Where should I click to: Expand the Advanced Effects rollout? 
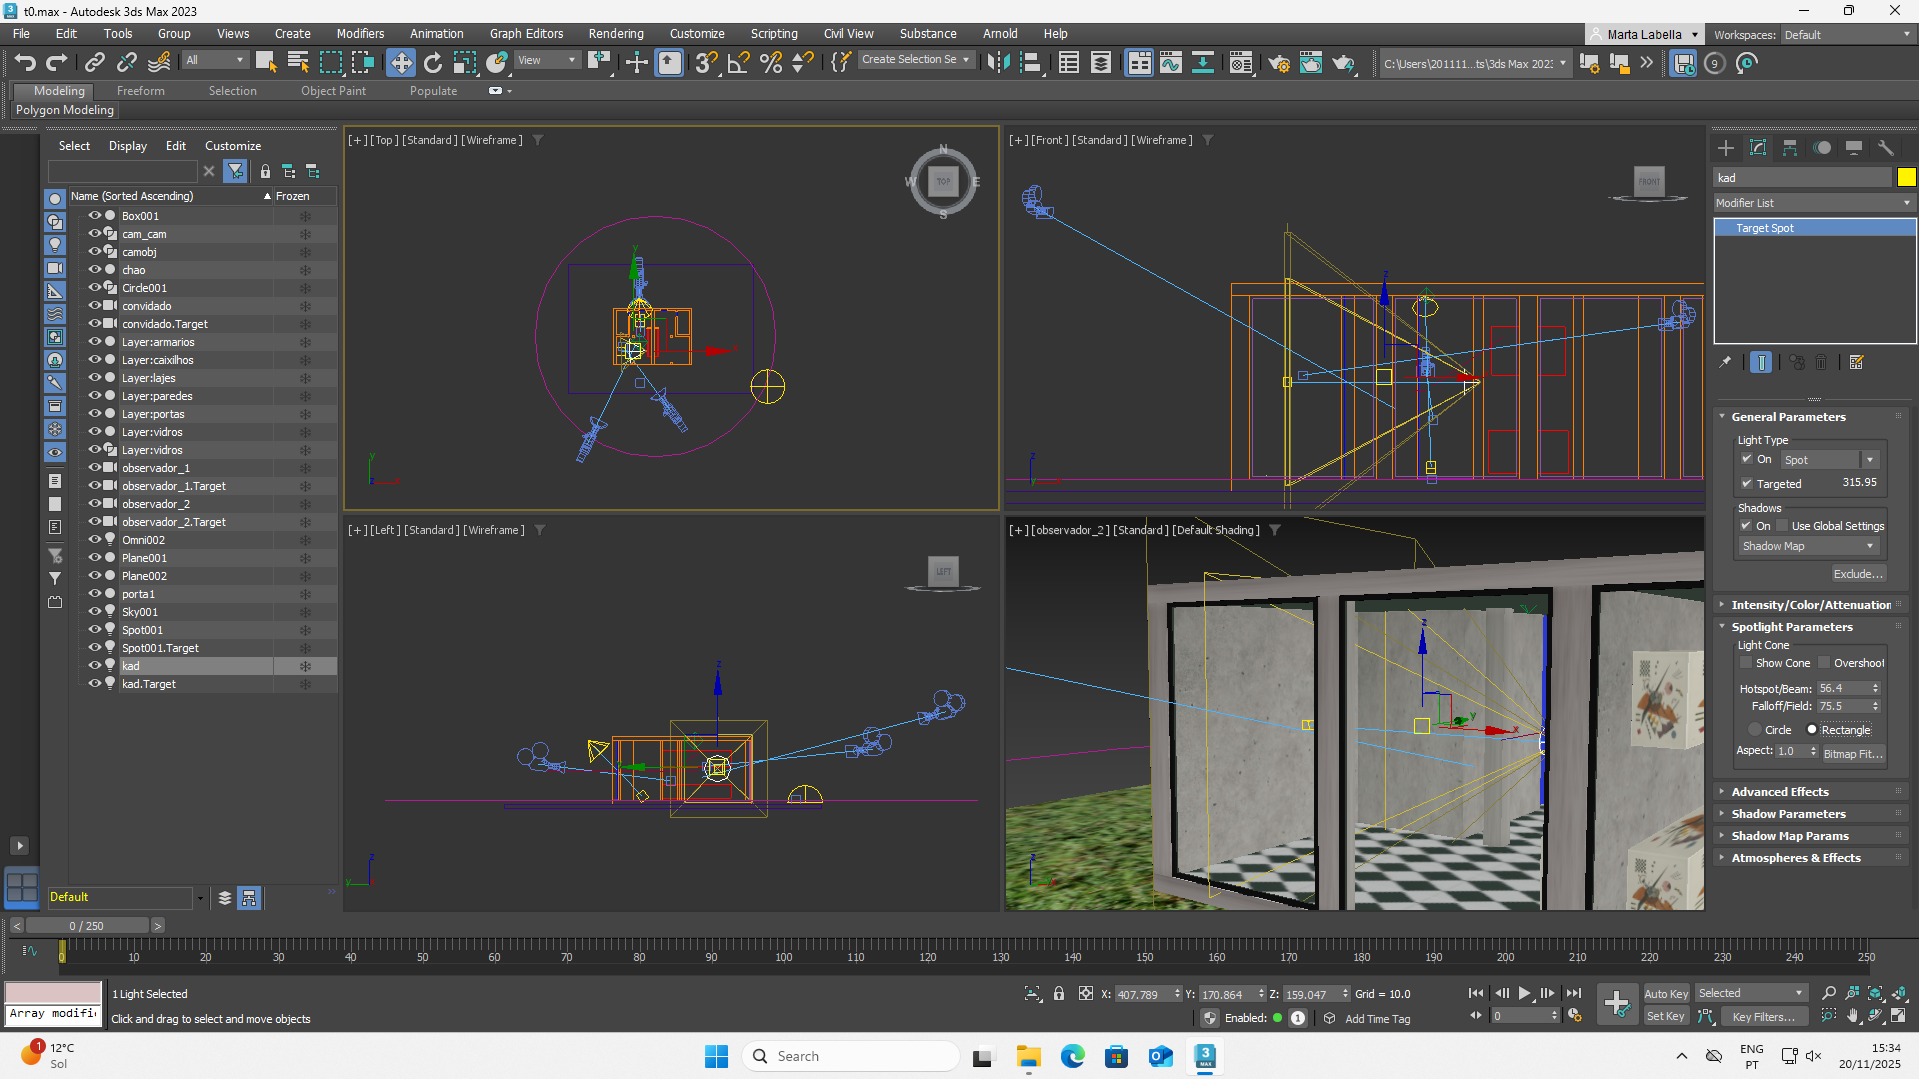(x=1780, y=792)
